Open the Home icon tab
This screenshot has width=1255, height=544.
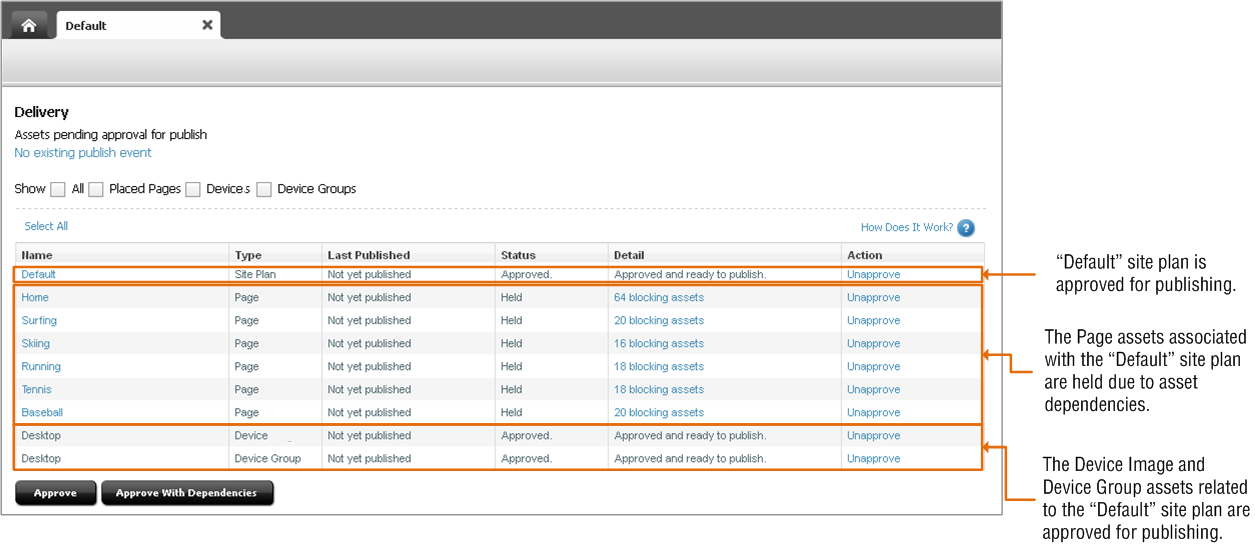pyautogui.click(x=29, y=25)
